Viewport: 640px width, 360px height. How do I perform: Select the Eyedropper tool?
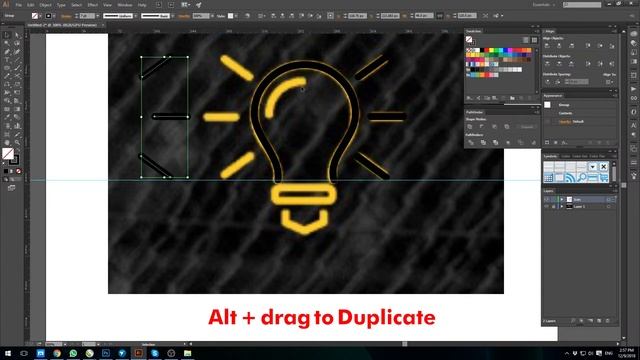tap(7, 117)
